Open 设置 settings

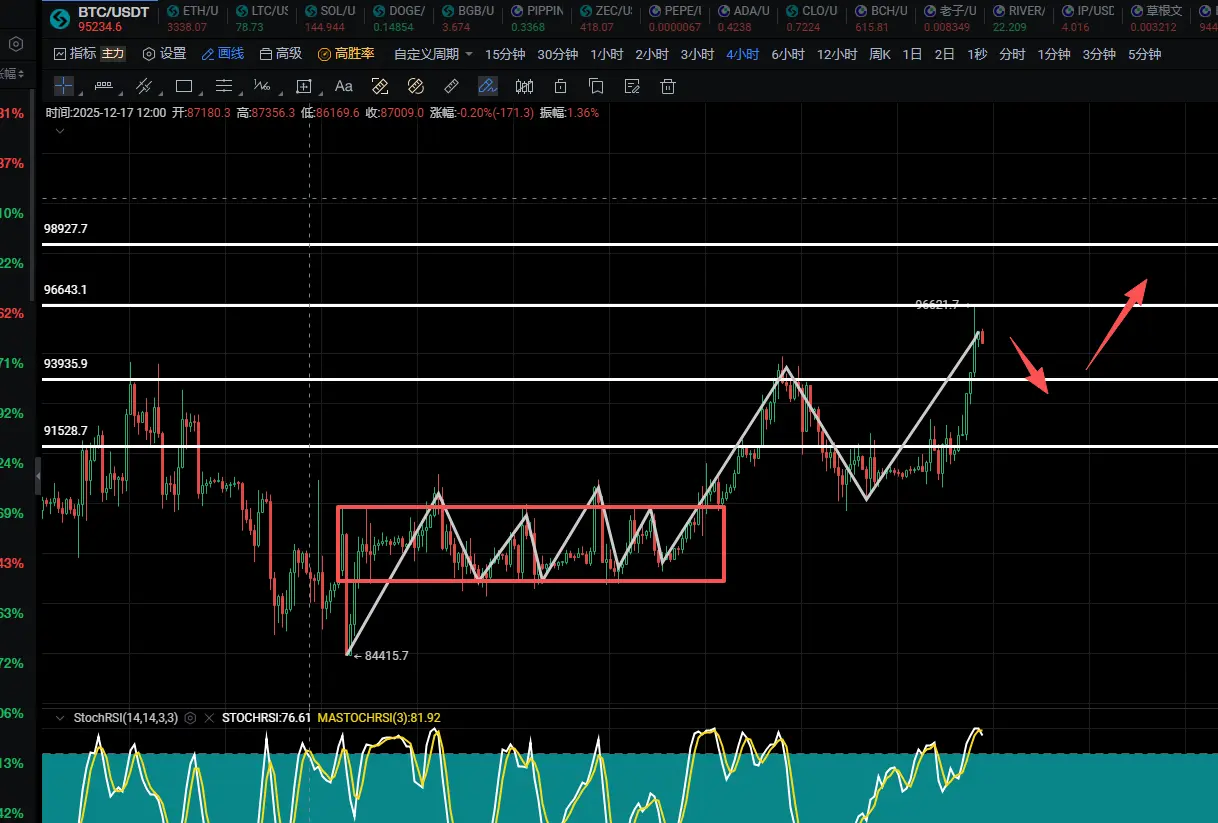[x=165, y=54]
